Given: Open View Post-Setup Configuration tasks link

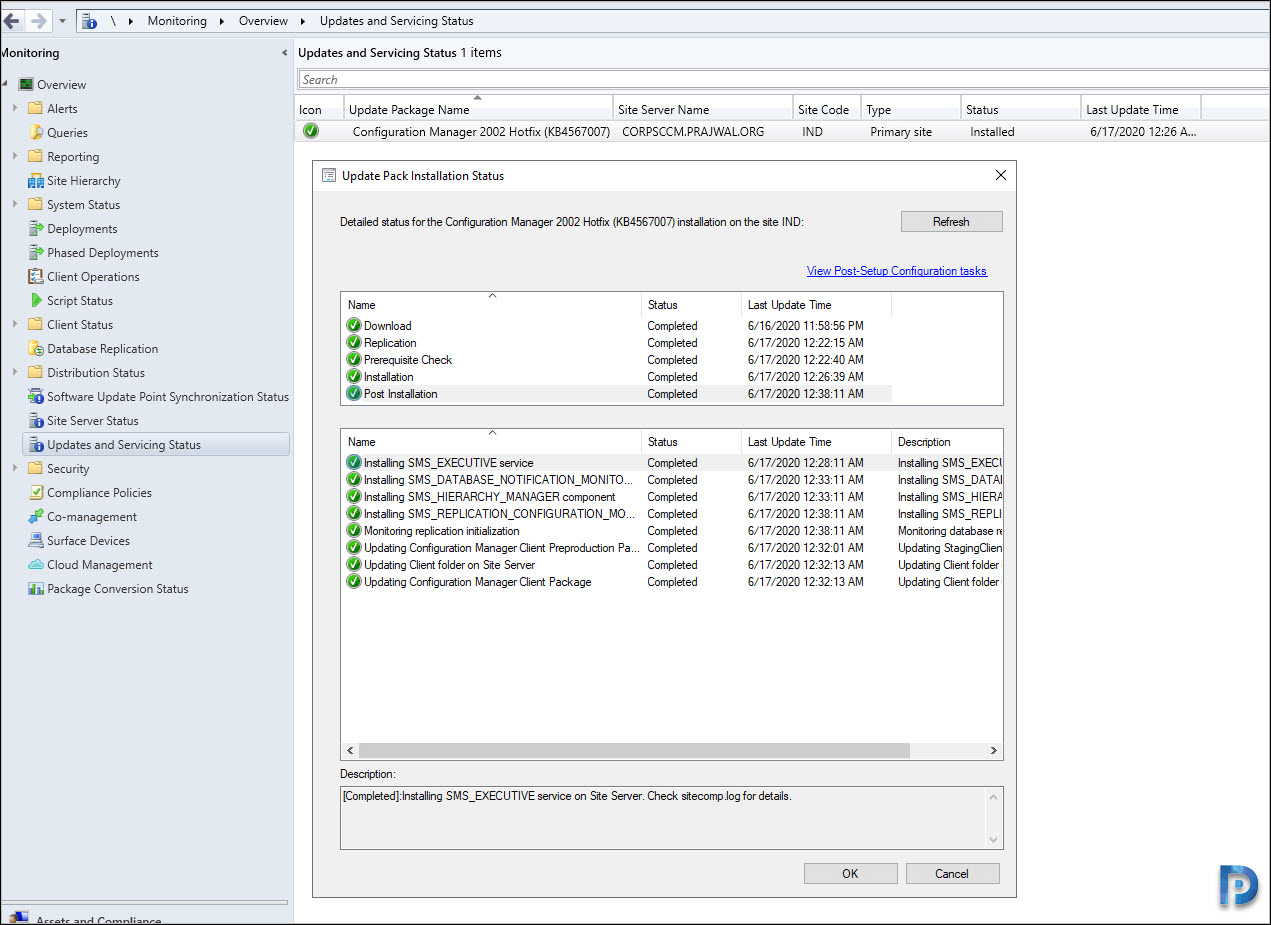Looking at the screenshot, I should (897, 271).
